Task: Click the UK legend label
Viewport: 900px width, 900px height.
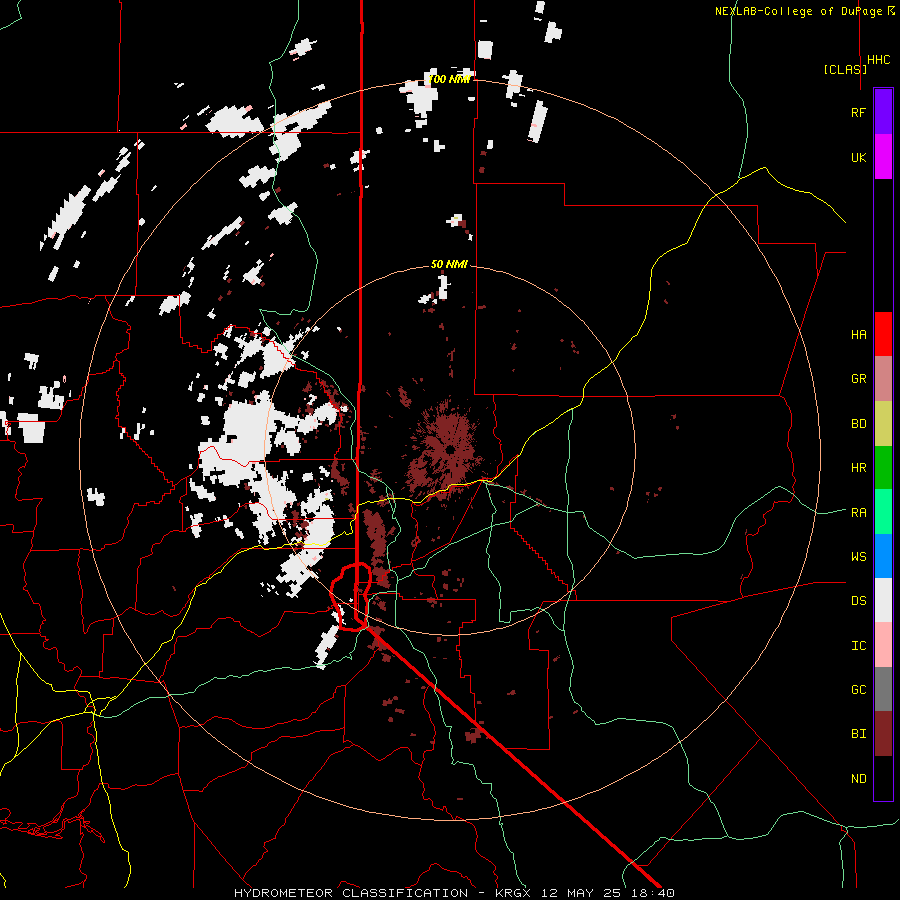Action: (858, 157)
